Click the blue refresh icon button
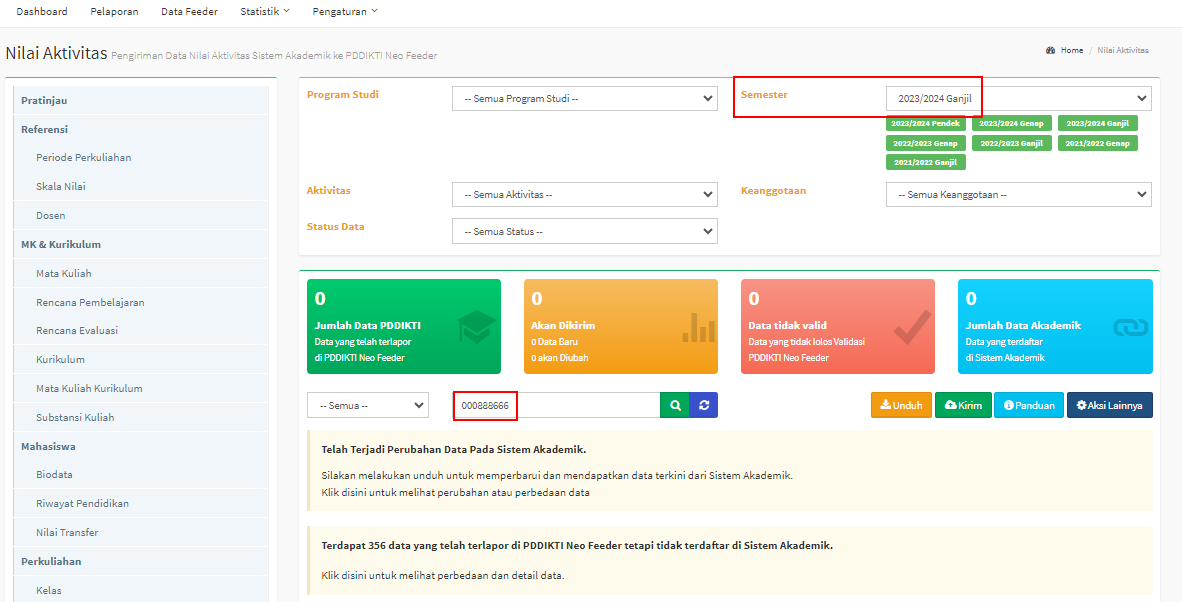 tap(703, 405)
